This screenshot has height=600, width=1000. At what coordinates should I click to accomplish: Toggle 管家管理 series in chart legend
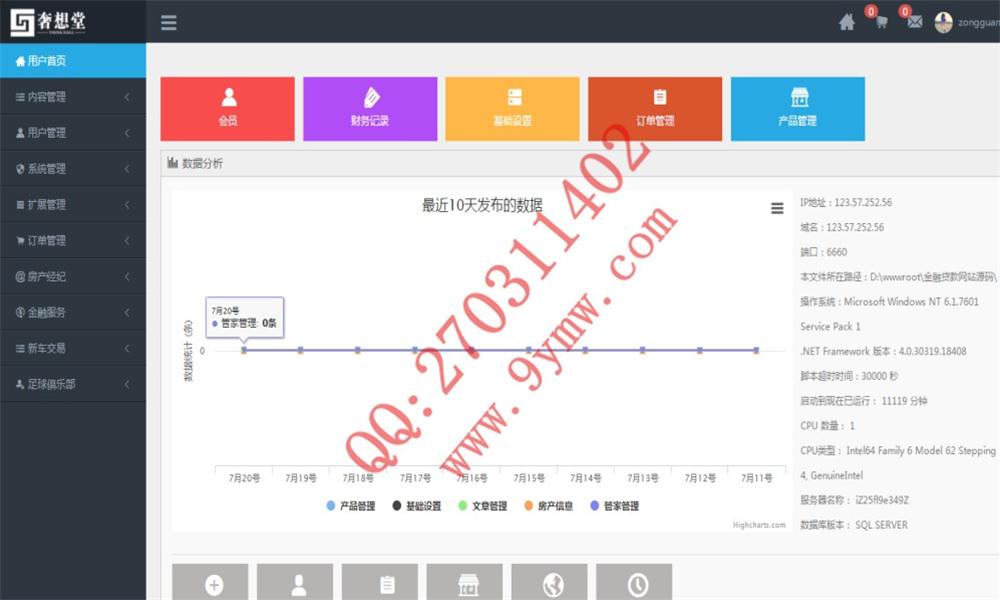pyautogui.click(x=615, y=506)
